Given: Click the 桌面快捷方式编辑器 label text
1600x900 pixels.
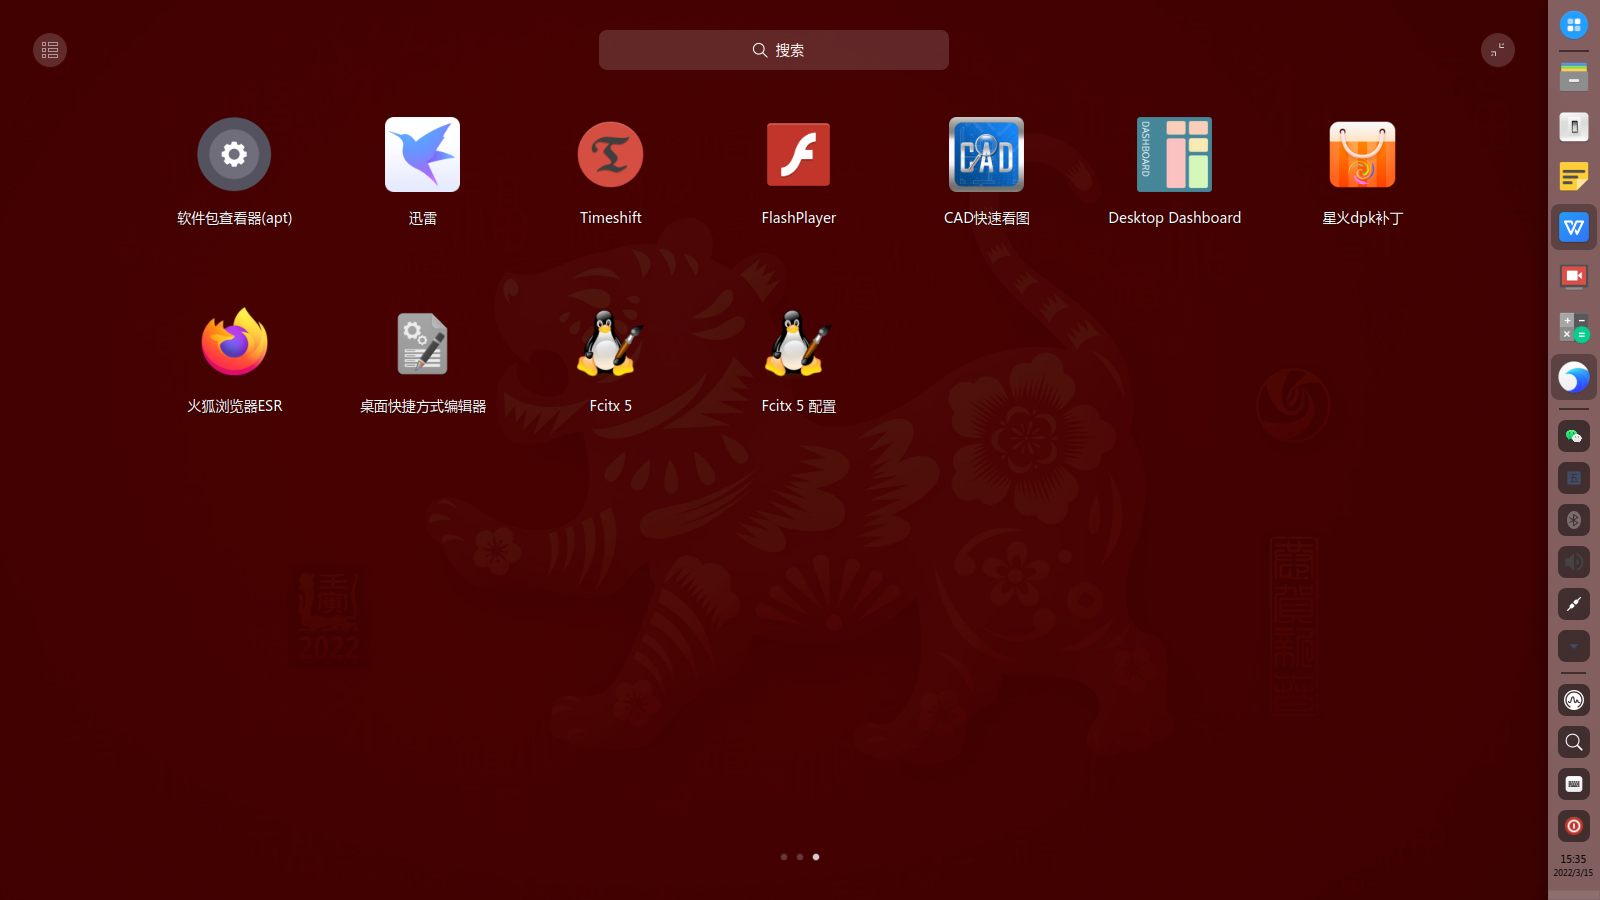Looking at the screenshot, I should pyautogui.click(x=422, y=406).
